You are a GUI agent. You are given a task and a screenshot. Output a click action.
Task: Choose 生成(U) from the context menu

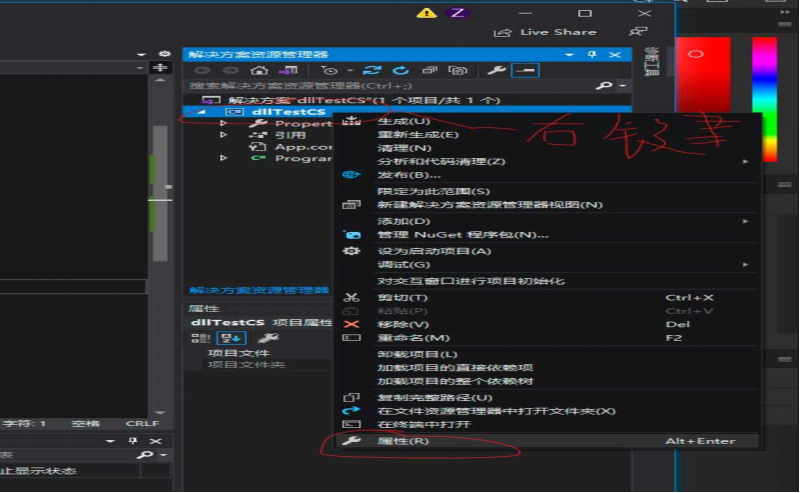[548, 121]
